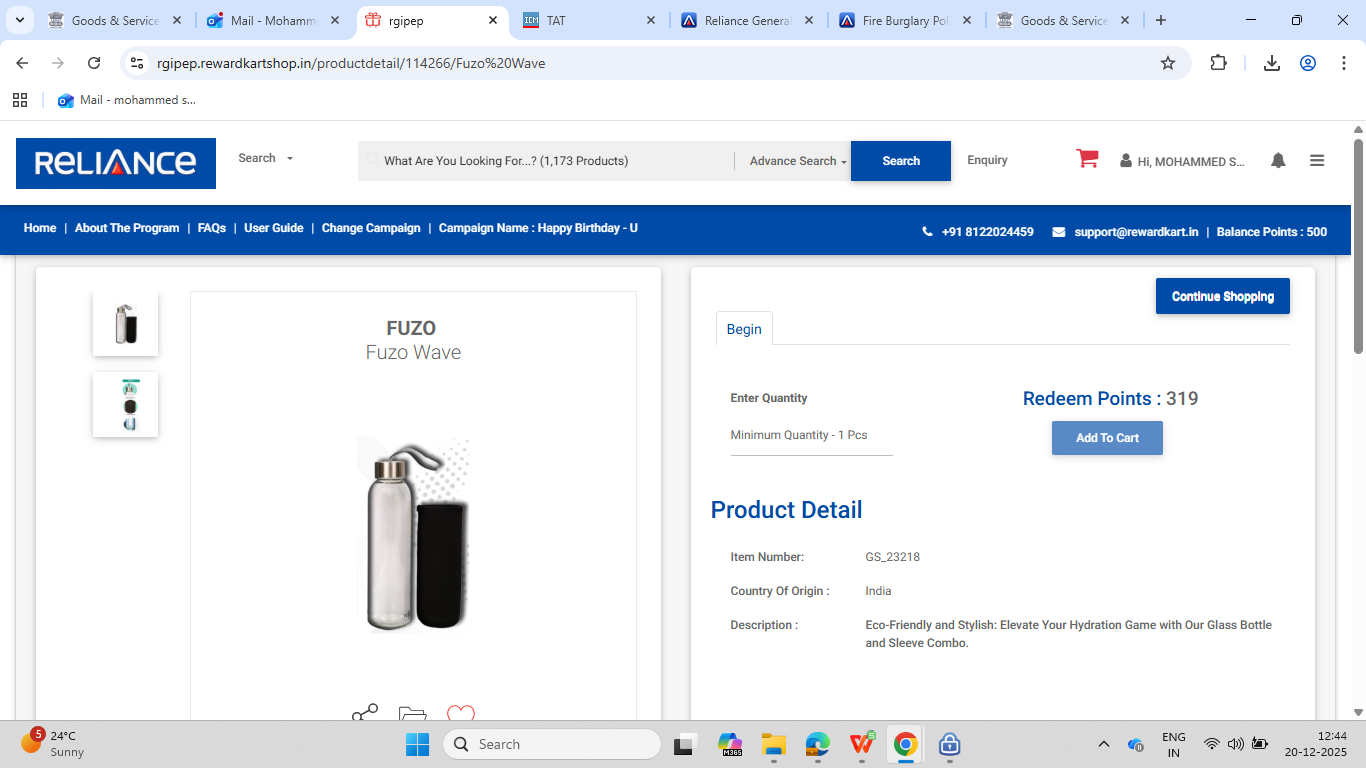
Task: Open Advance Search dropdown
Action: 798,161
